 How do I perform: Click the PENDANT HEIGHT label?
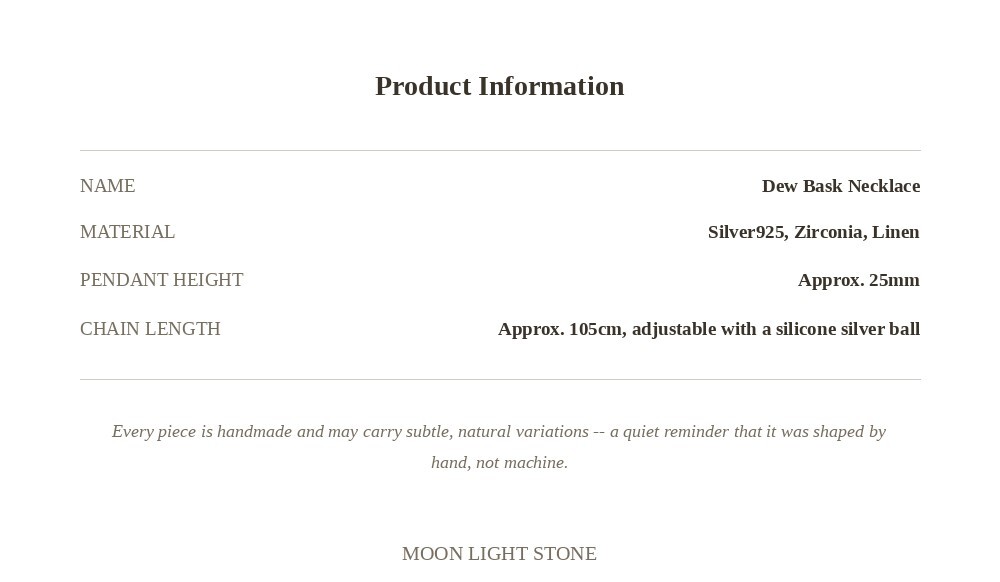click(161, 280)
